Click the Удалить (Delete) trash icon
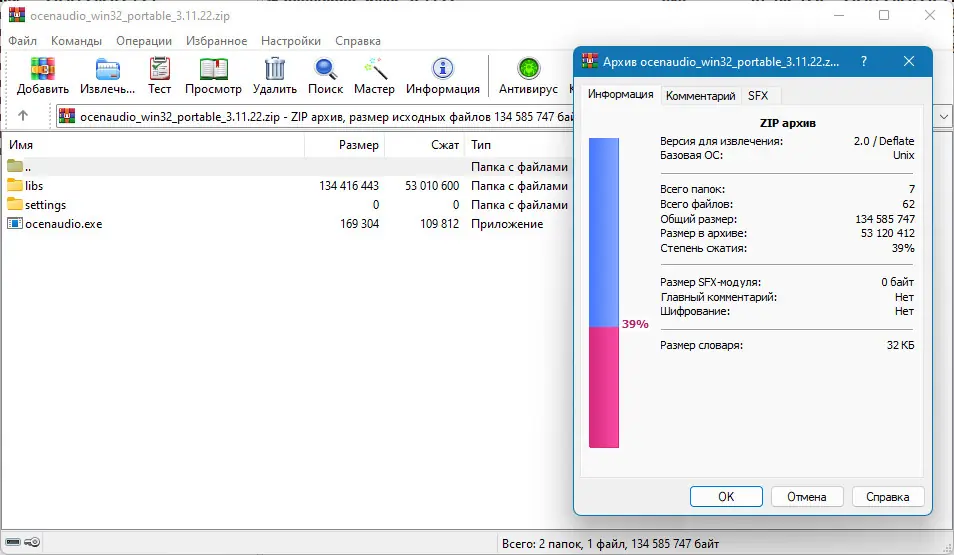 274,69
